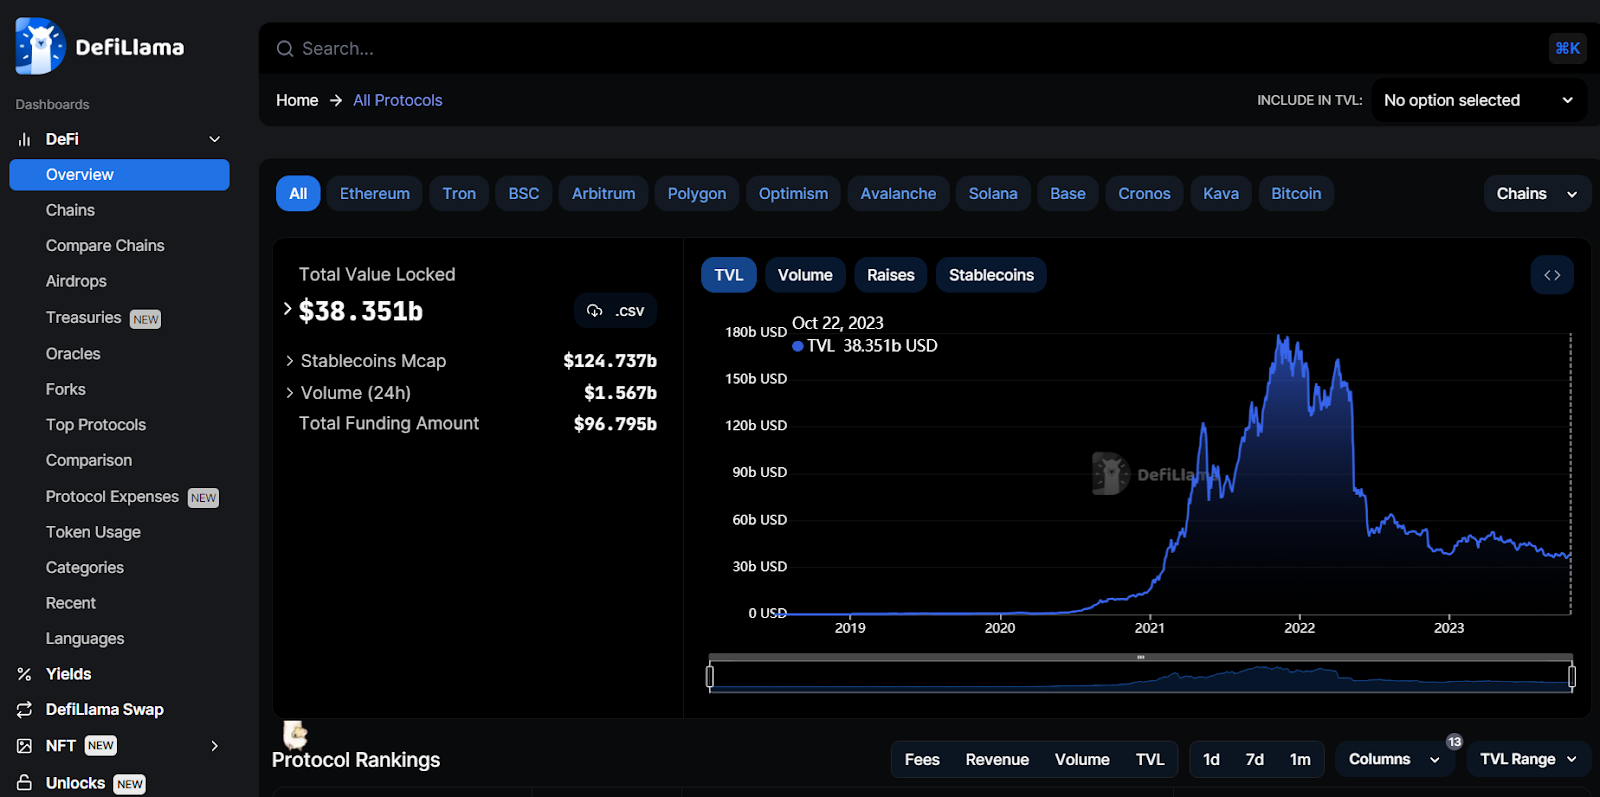This screenshot has width=1600, height=797.
Task: Toggle the Stablecoins chart series
Action: [x=991, y=275]
